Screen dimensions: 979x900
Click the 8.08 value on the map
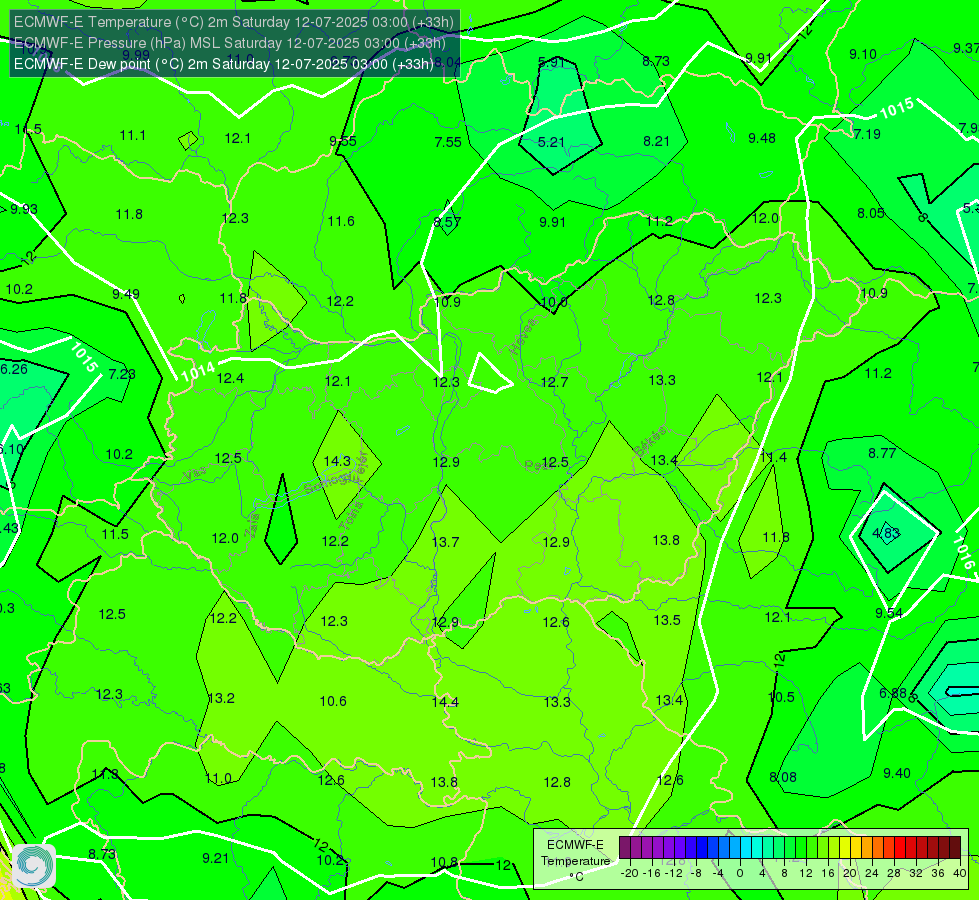pos(782,778)
